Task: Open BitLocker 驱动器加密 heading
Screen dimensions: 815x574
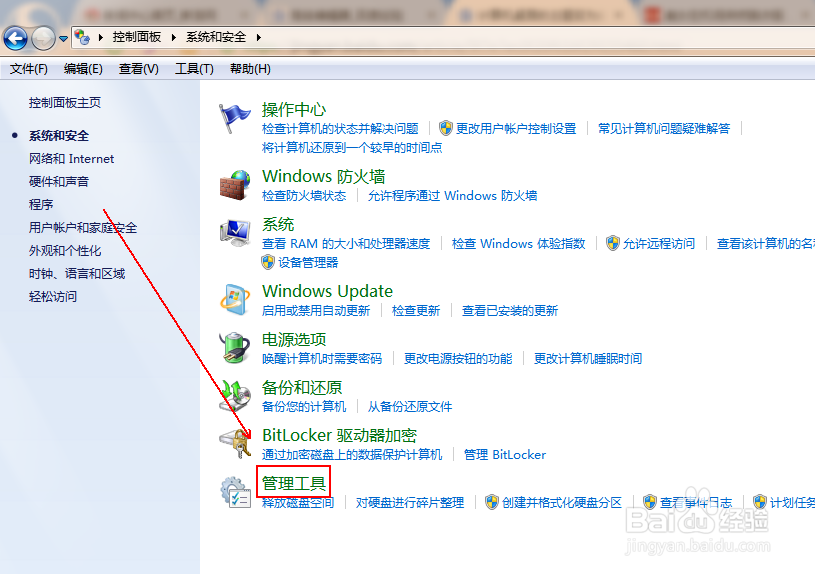Action: [339, 435]
